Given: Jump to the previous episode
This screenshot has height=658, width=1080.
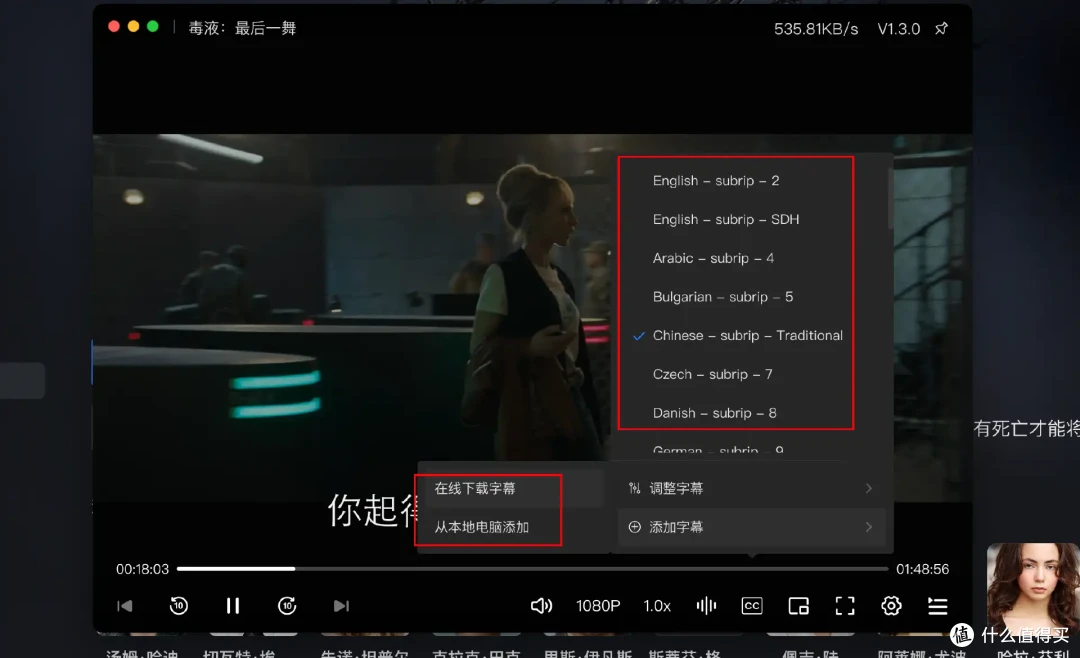Looking at the screenshot, I should point(125,606).
